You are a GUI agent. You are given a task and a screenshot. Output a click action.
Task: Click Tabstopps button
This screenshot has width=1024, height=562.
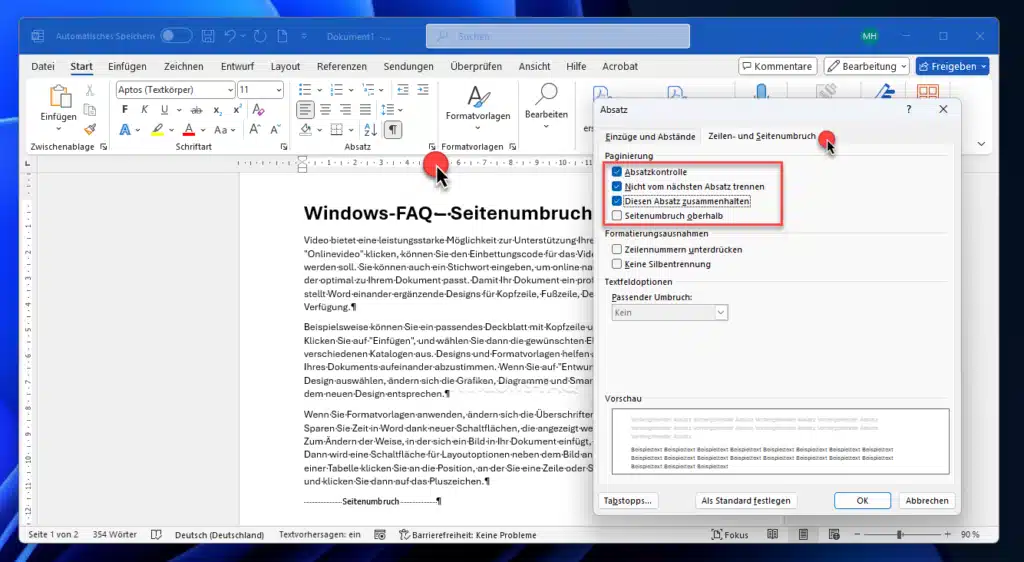coord(628,501)
